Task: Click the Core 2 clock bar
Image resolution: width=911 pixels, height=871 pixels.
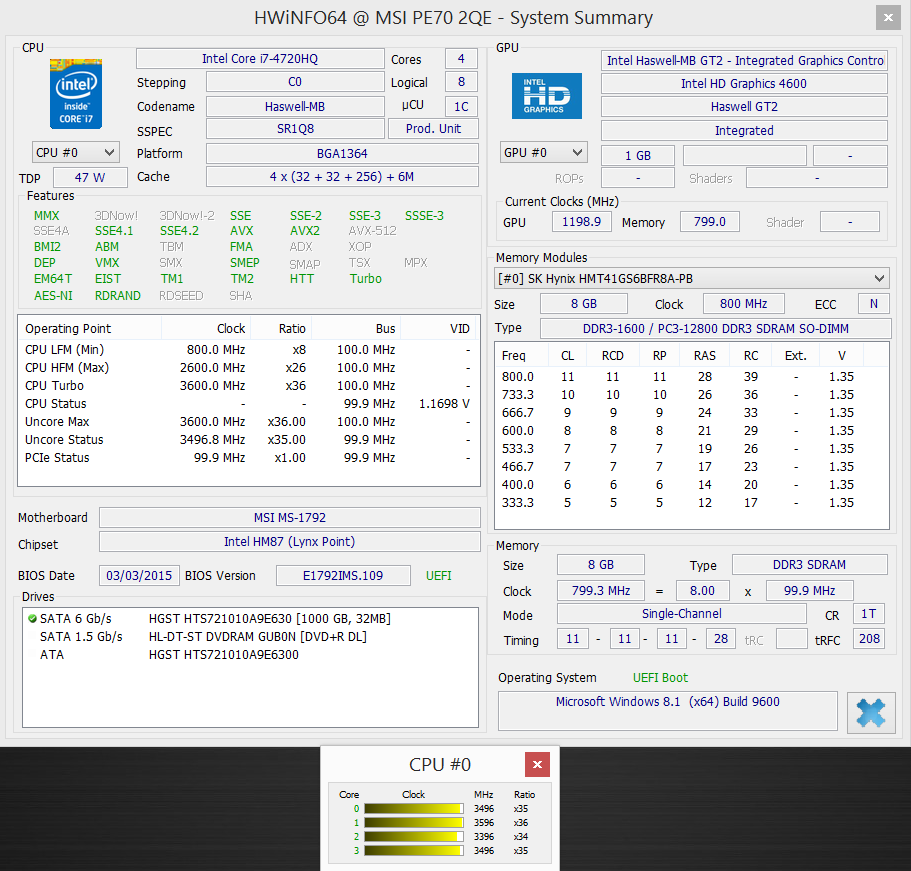Action: pyautogui.click(x=414, y=836)
